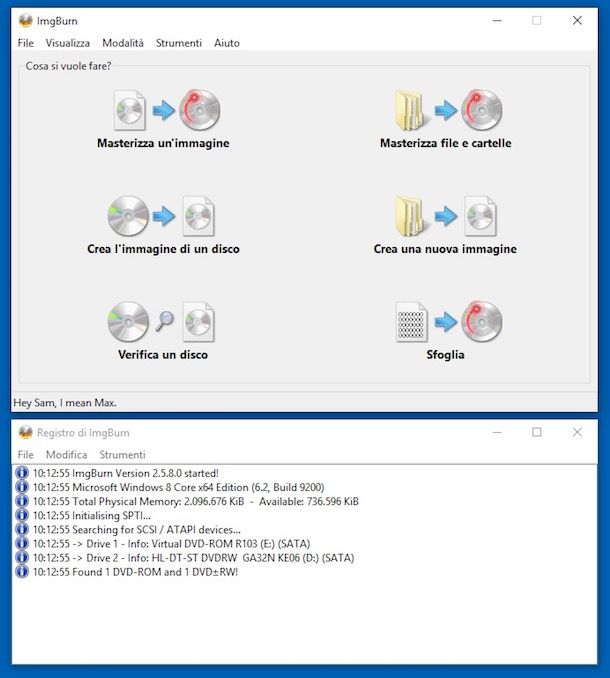
Task: Click the Verifica un disco magnifier icon
Action: click(164, 321)
